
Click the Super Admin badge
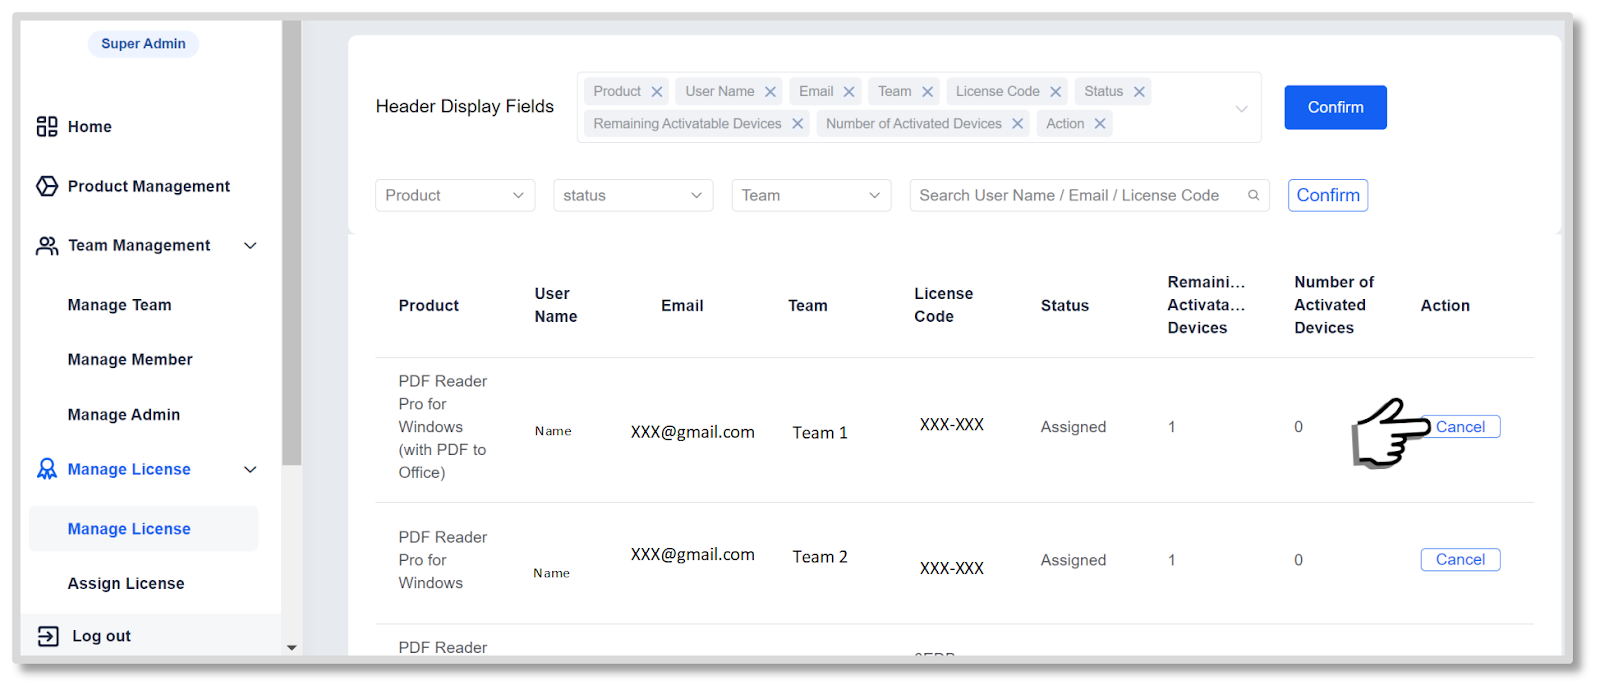pyautogui.click(x=143, y=44)
